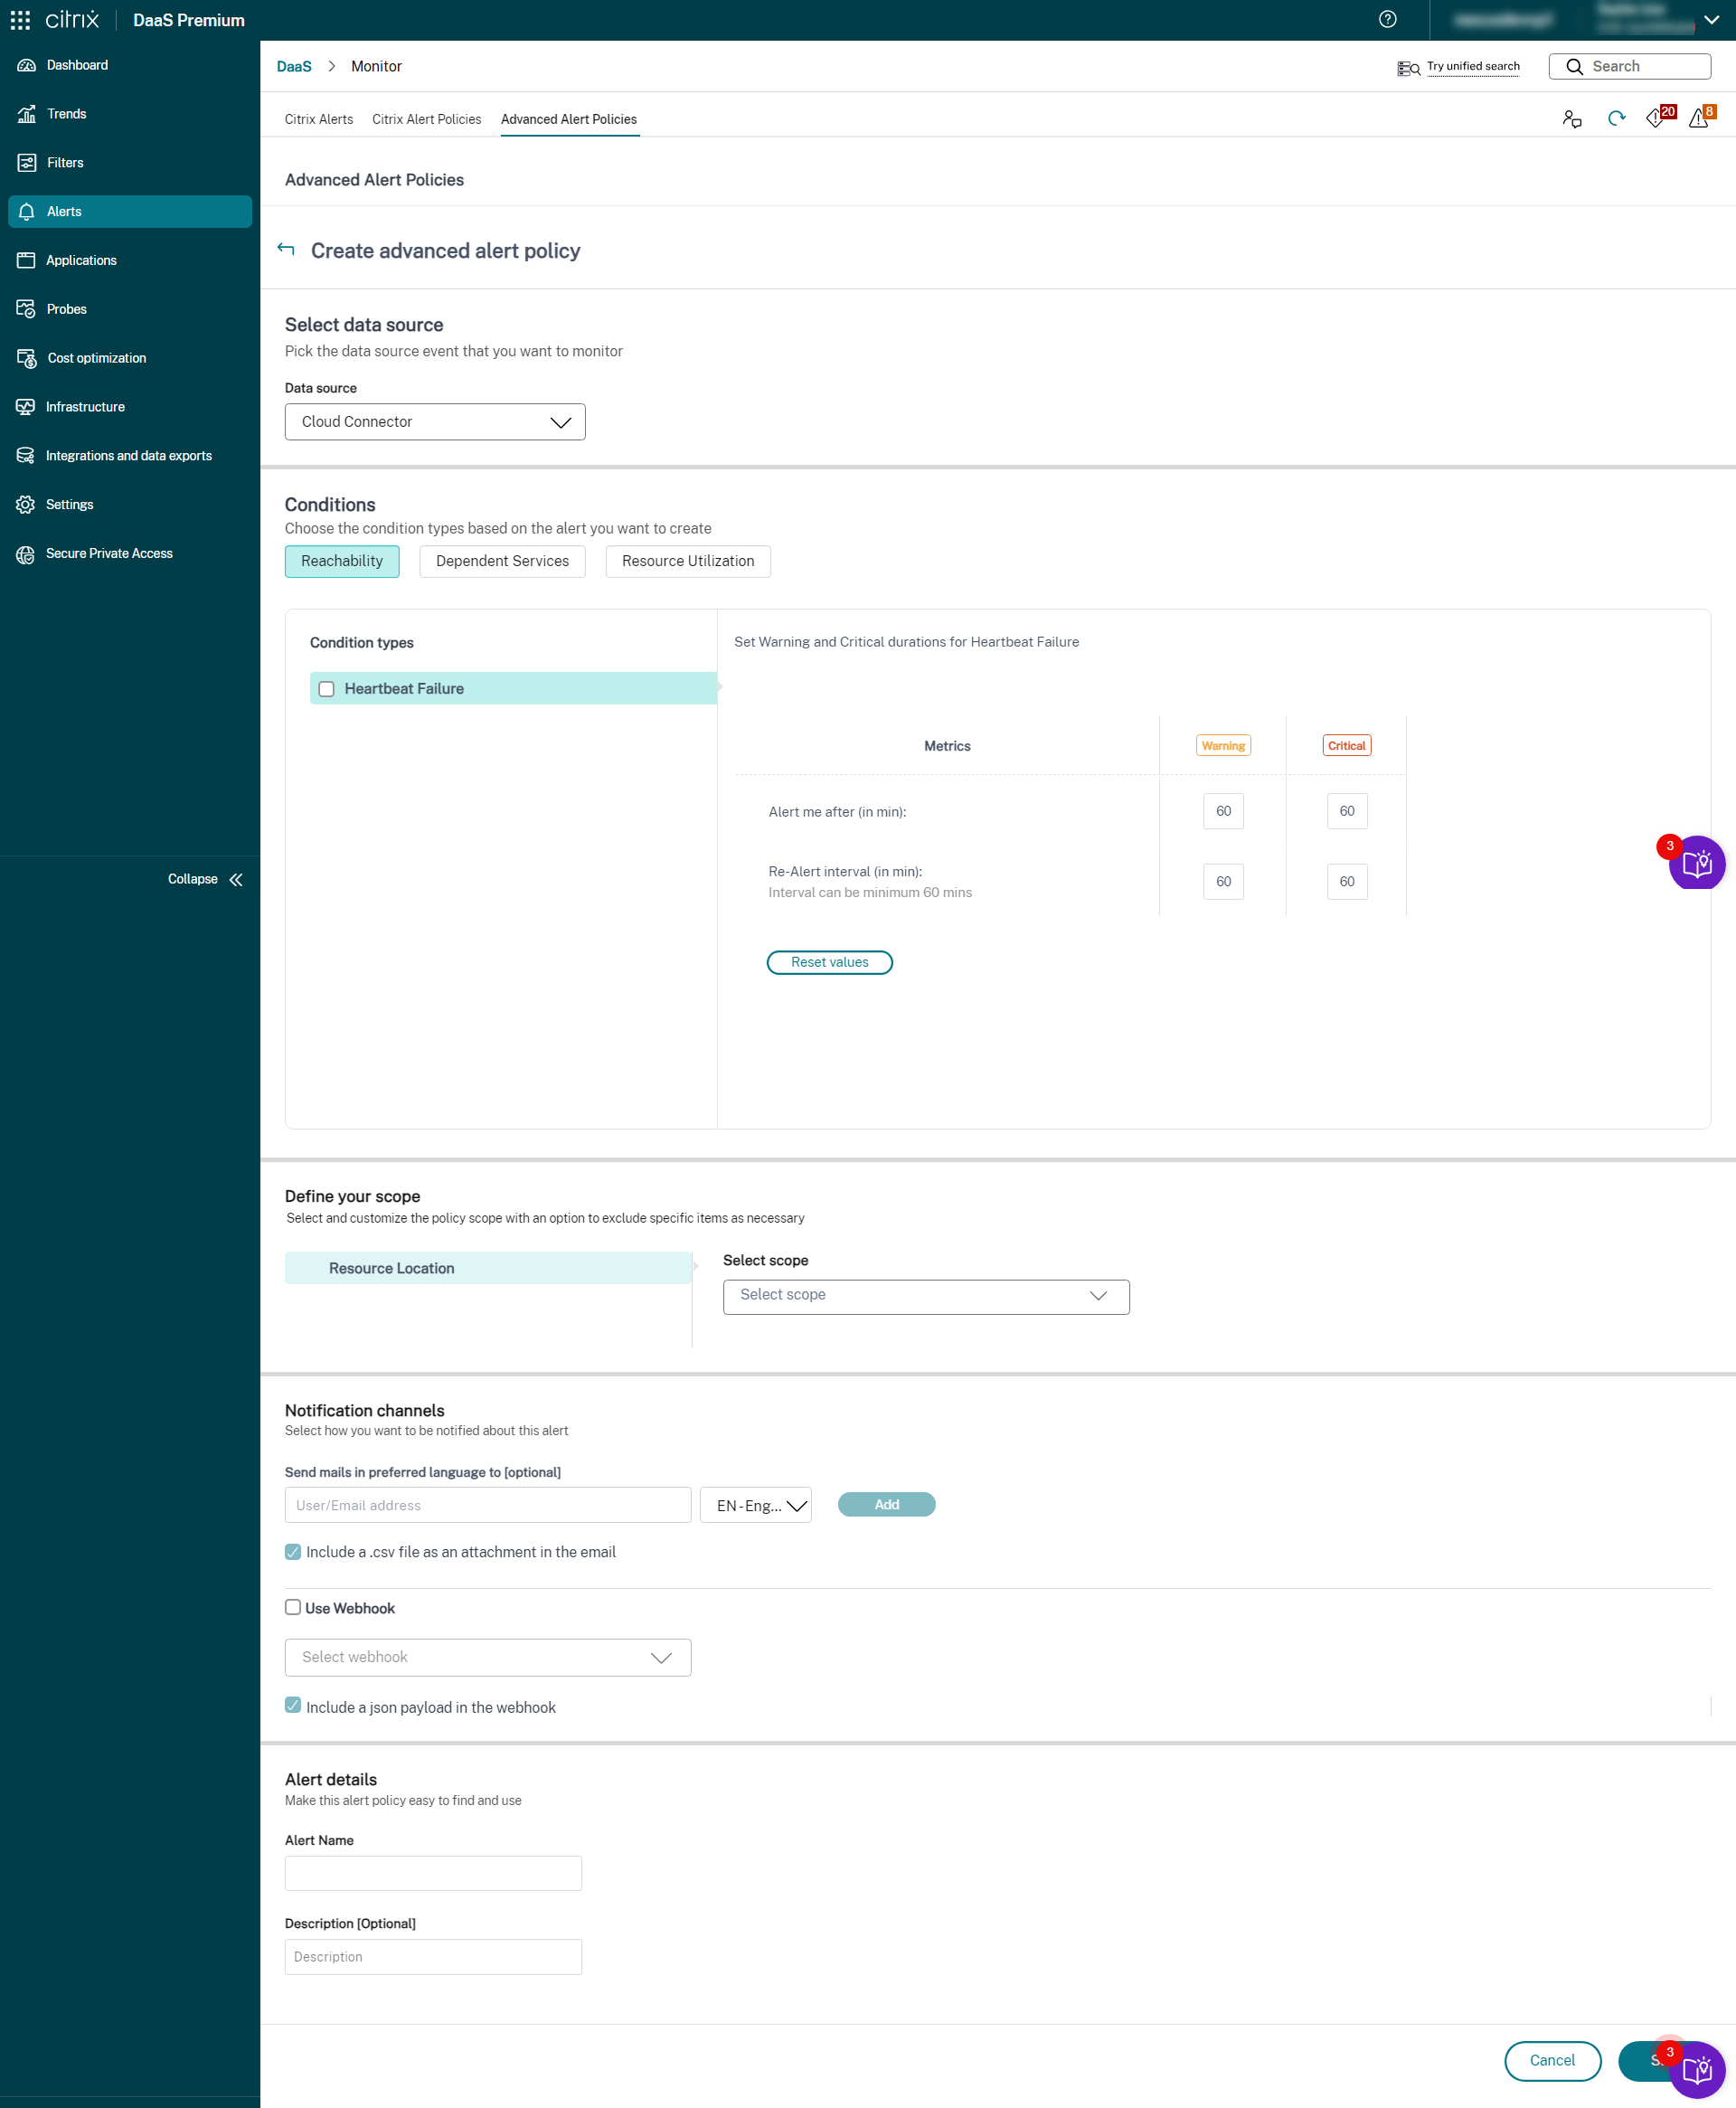Open the Data source Cloud Connector dropdown
The height and width of the screenshot is (2108, 1736).
click(x=435, y=422)
